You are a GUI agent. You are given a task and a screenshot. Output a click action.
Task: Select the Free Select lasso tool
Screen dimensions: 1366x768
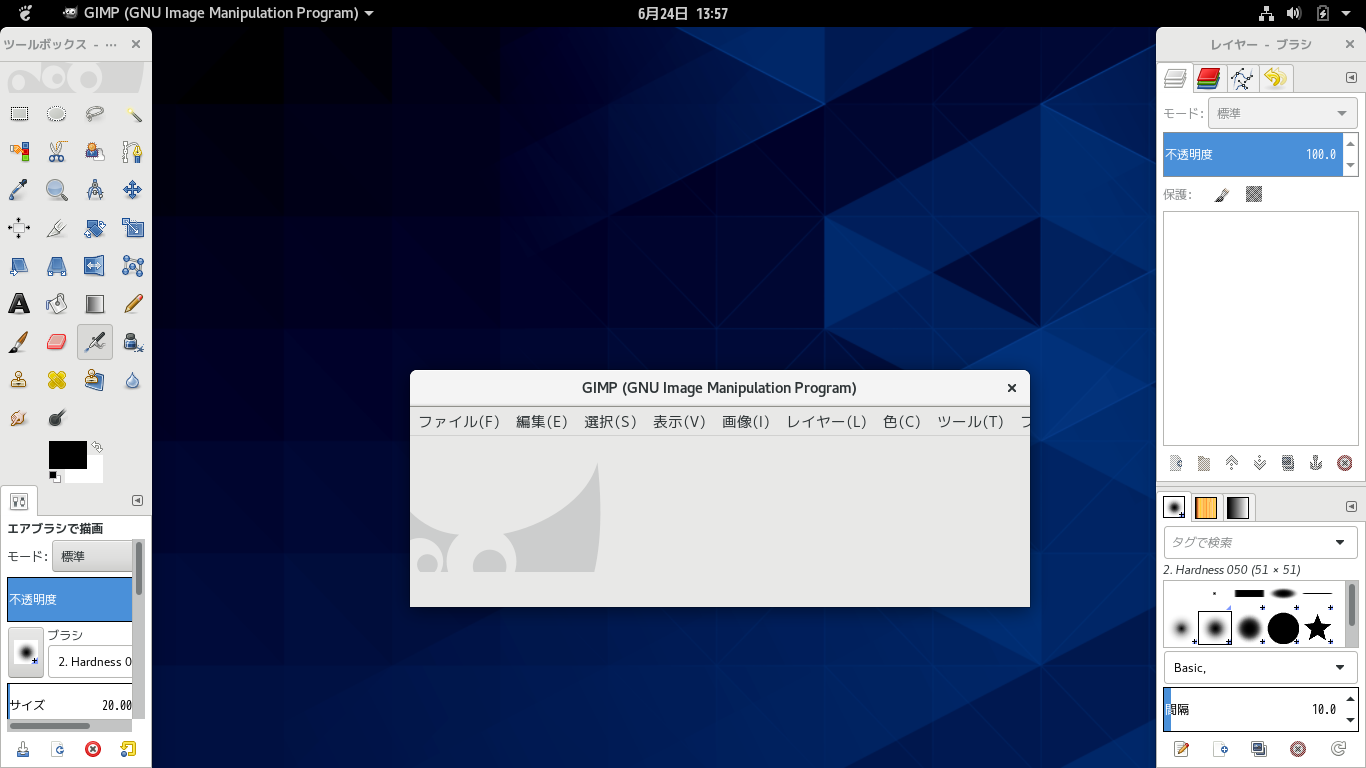pyautogui.click(x=95, y=114)
